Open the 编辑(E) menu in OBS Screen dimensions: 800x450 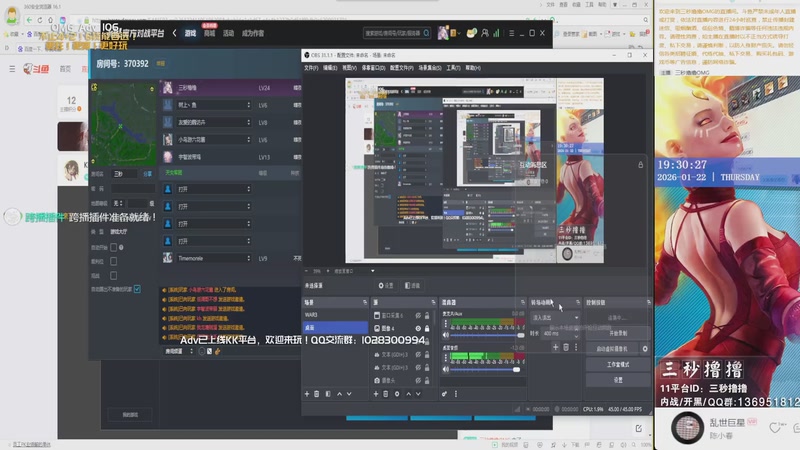330,68
